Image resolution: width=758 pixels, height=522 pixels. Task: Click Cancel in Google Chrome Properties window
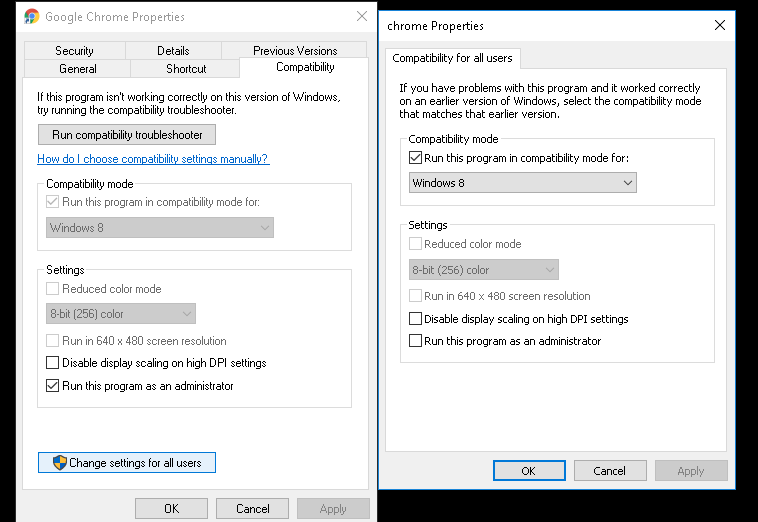[x=252, y=508]
